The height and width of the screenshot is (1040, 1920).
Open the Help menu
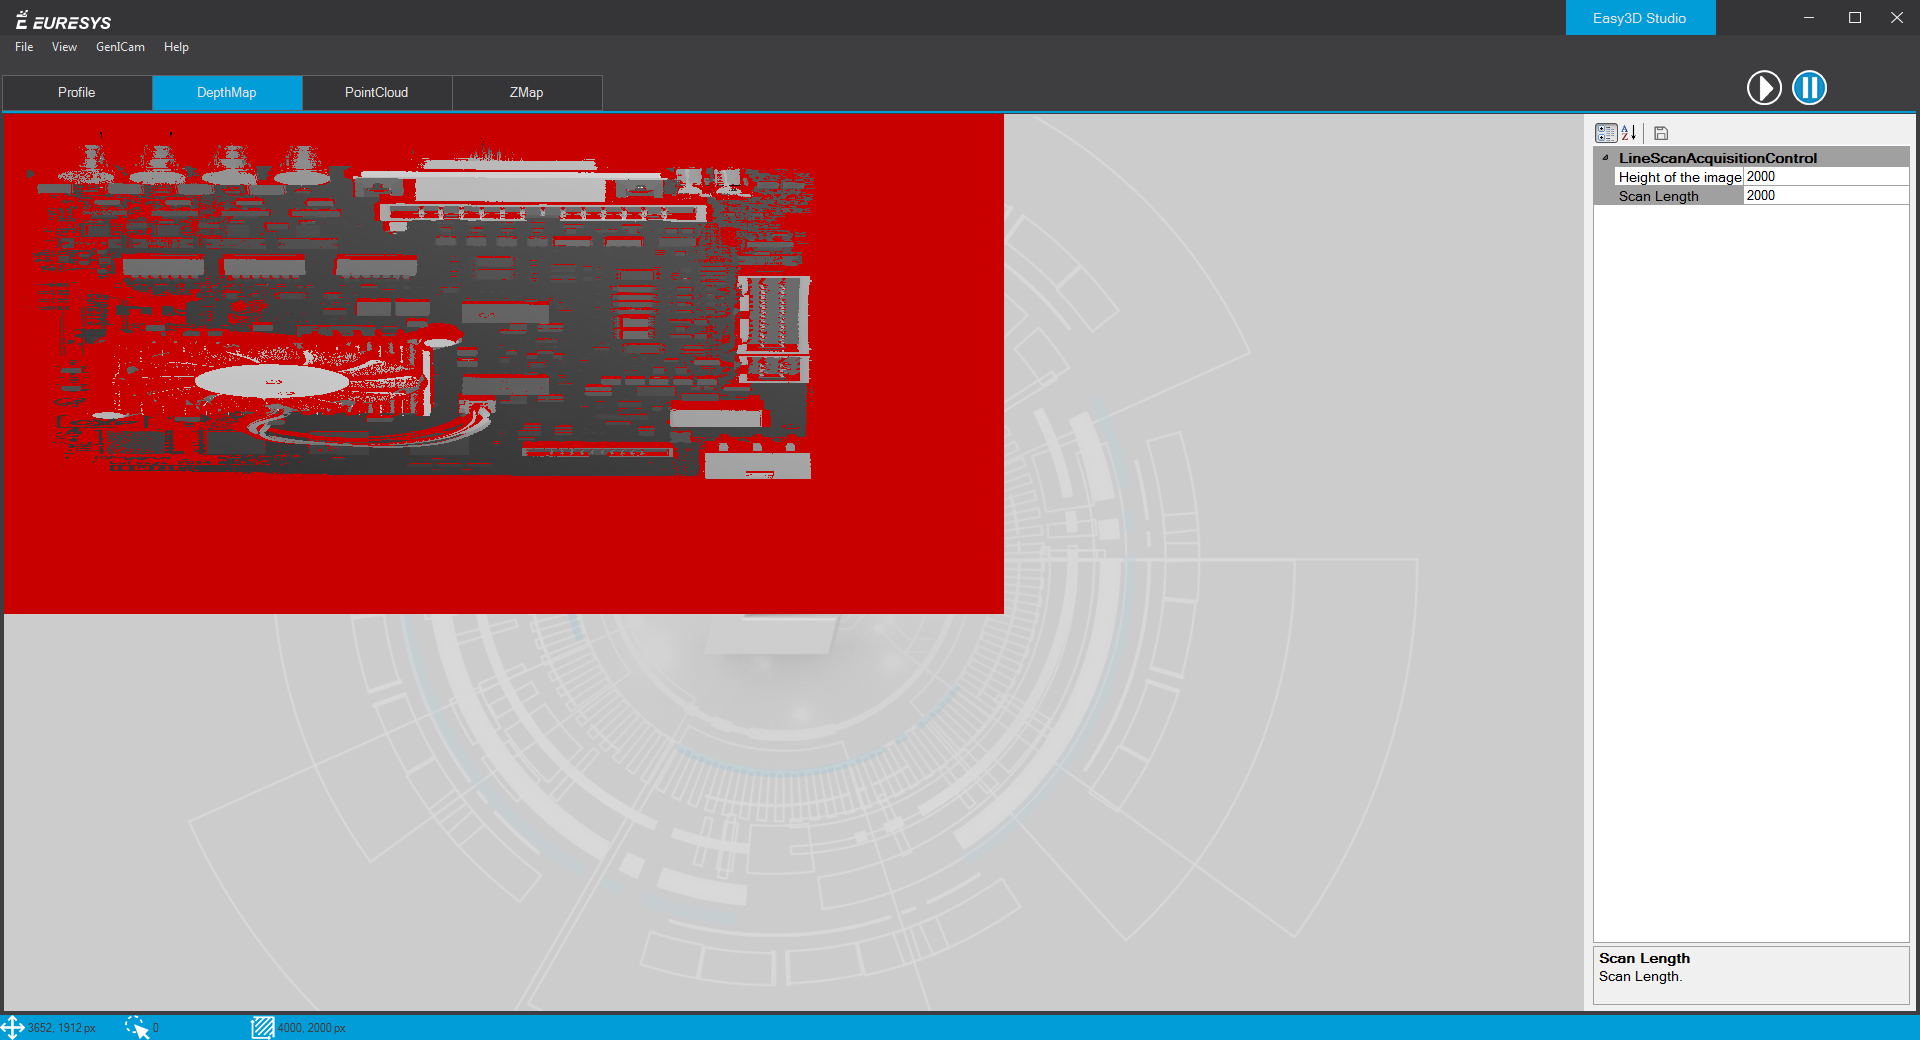coord(176,47)
